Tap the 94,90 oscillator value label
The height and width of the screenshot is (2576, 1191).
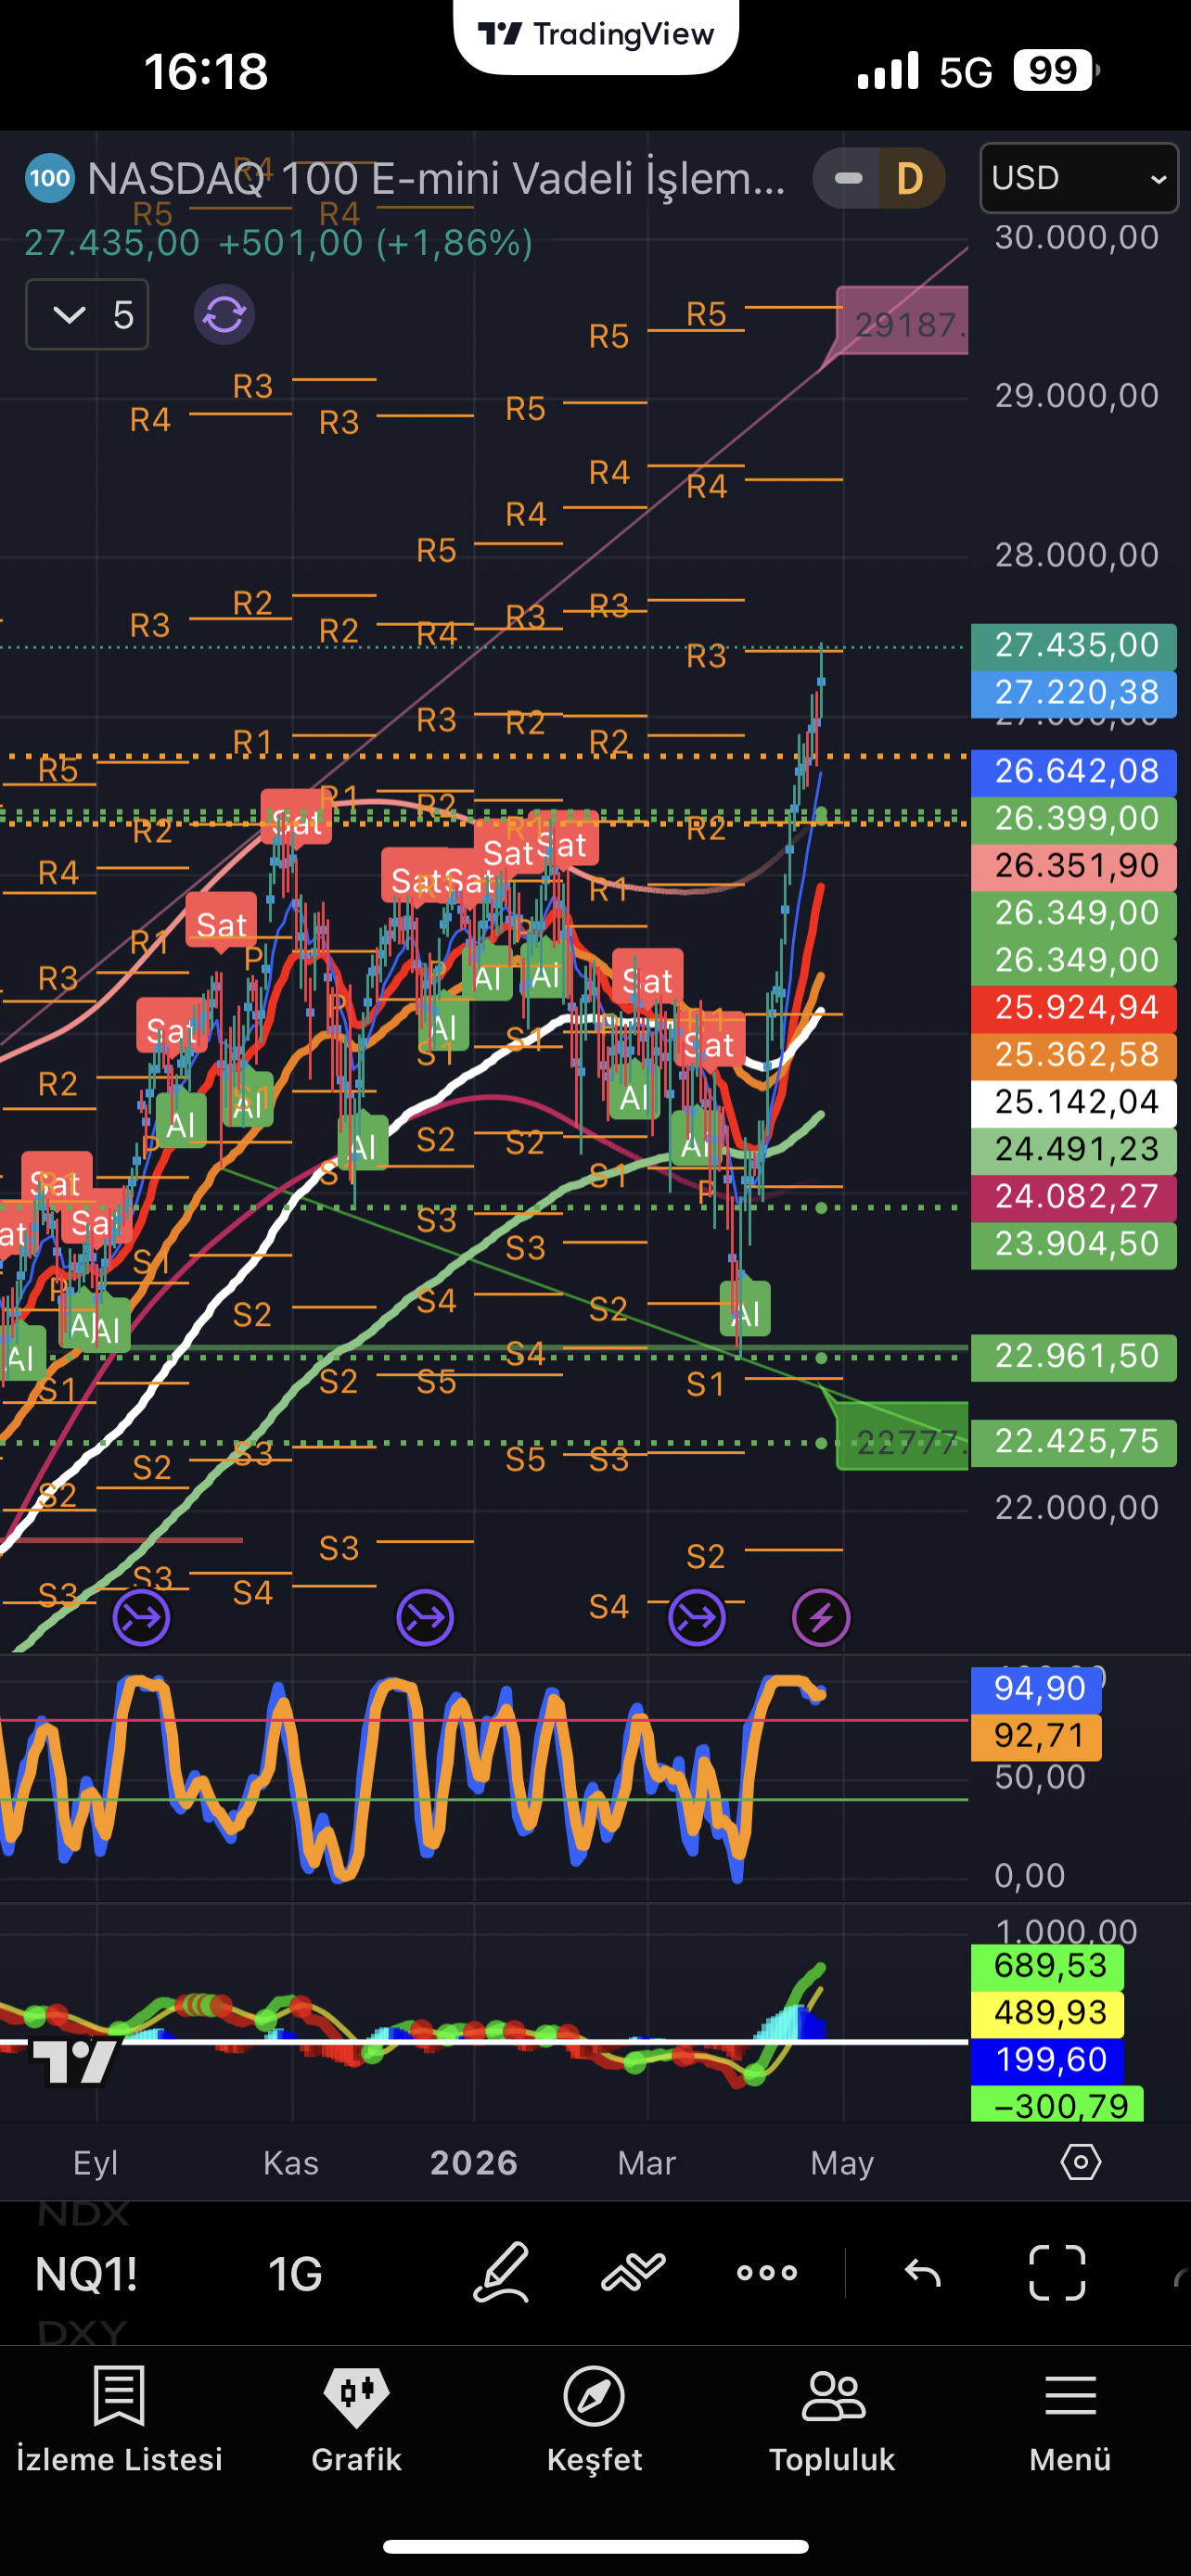[x=1037, y=1689]
